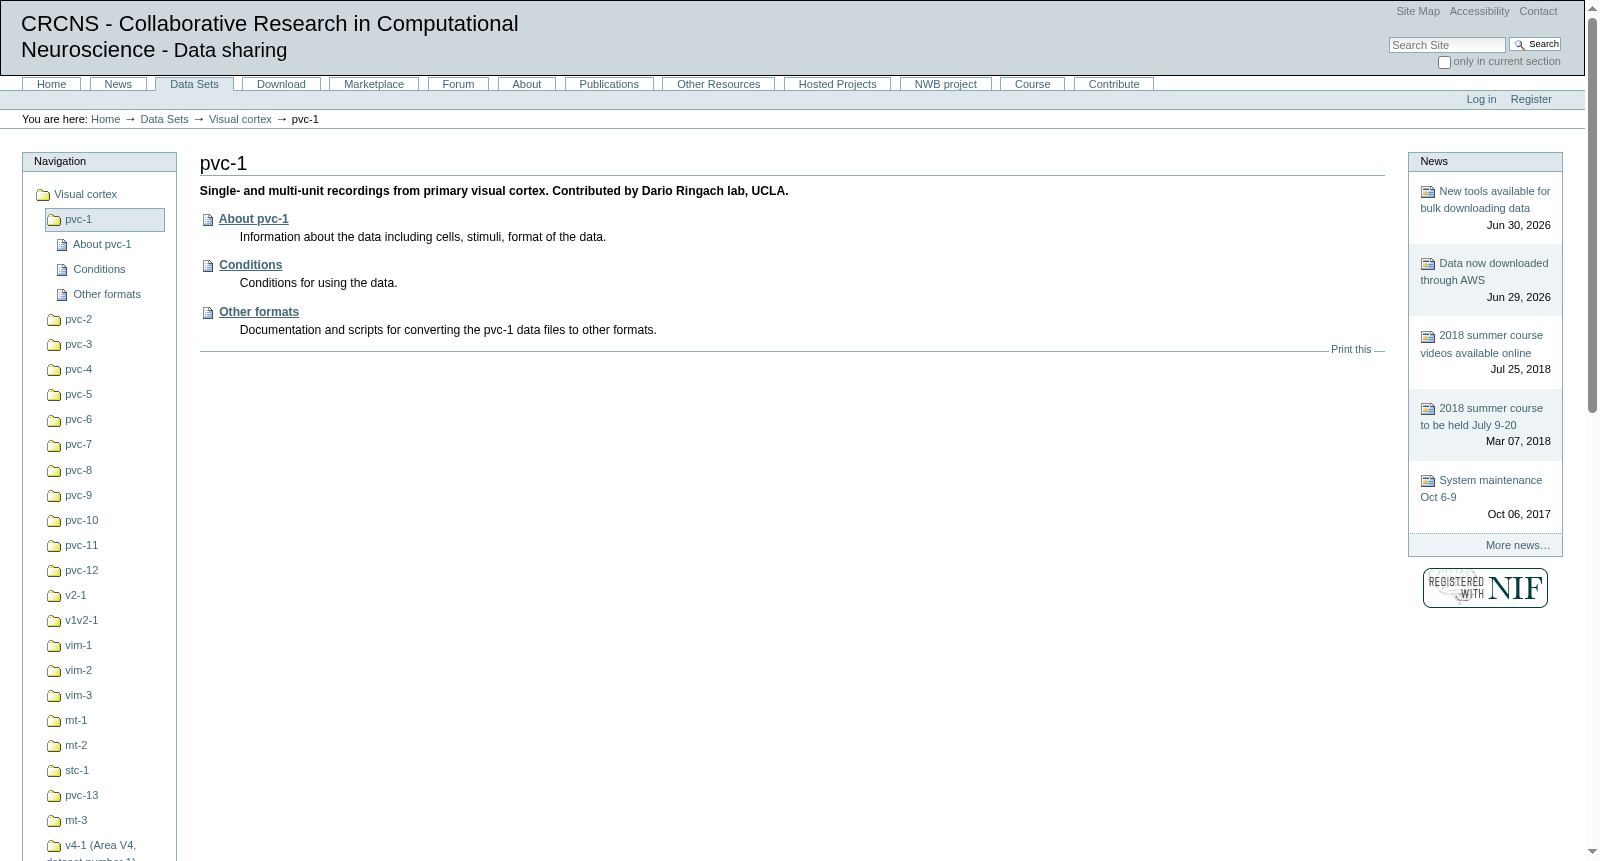The width and height of the screenshot is (1600, 861).
Task: Open the Publications tab
Action: 609,84
